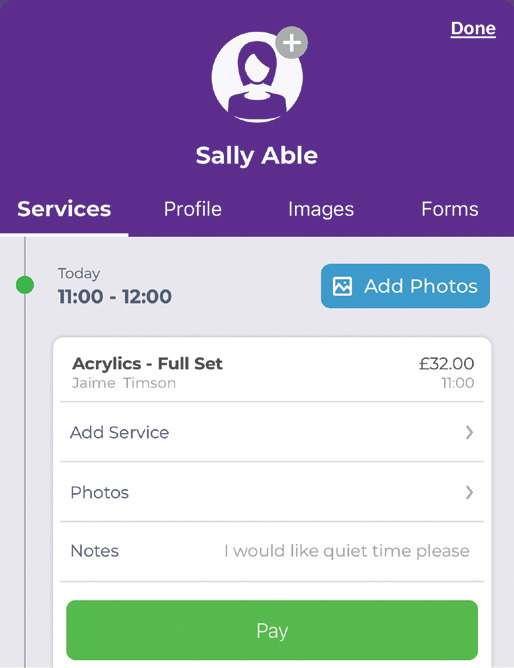This screenshot has height=668, width=514.
Task: Open Add Service via its chevron arrow
Action: click(469, 432)
